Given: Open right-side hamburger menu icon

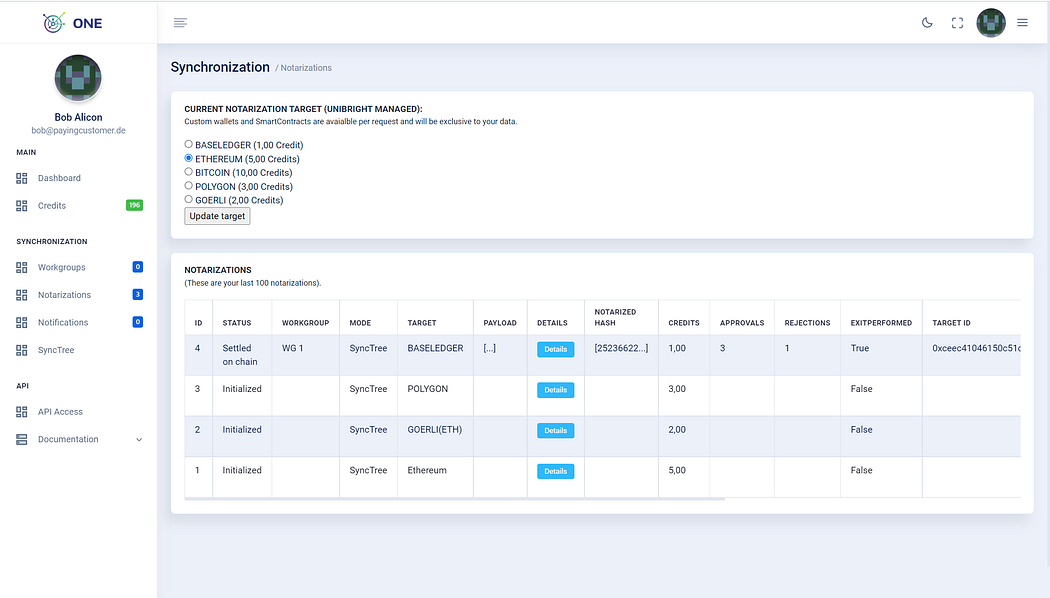Looking at the screenshot, I should click(x=1022, y=23).
